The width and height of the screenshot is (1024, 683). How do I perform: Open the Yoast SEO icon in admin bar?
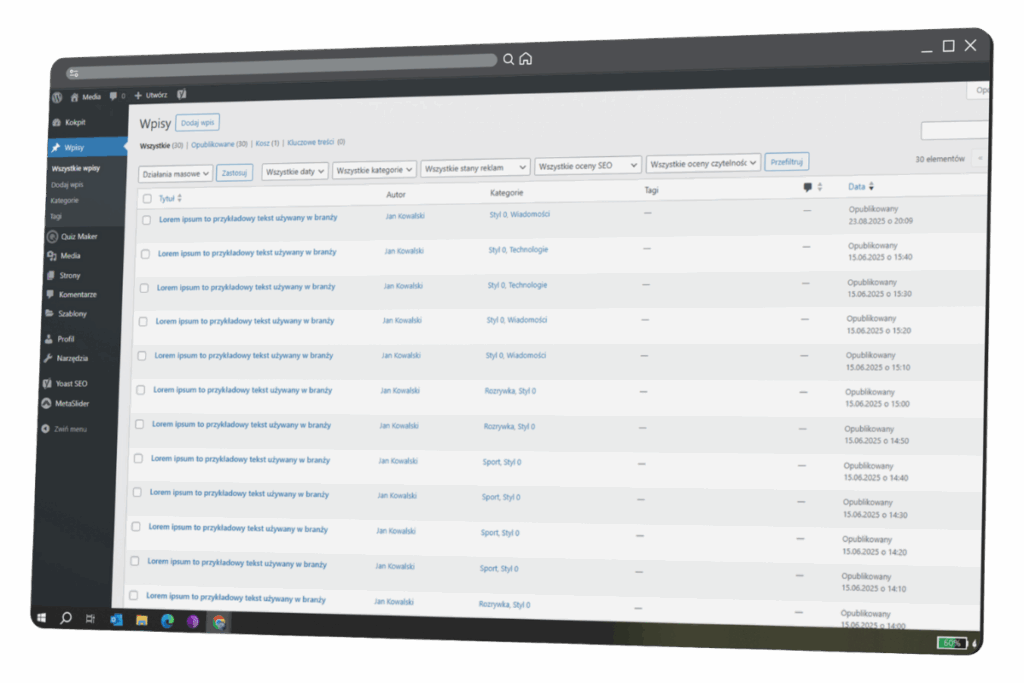(182, 94)
